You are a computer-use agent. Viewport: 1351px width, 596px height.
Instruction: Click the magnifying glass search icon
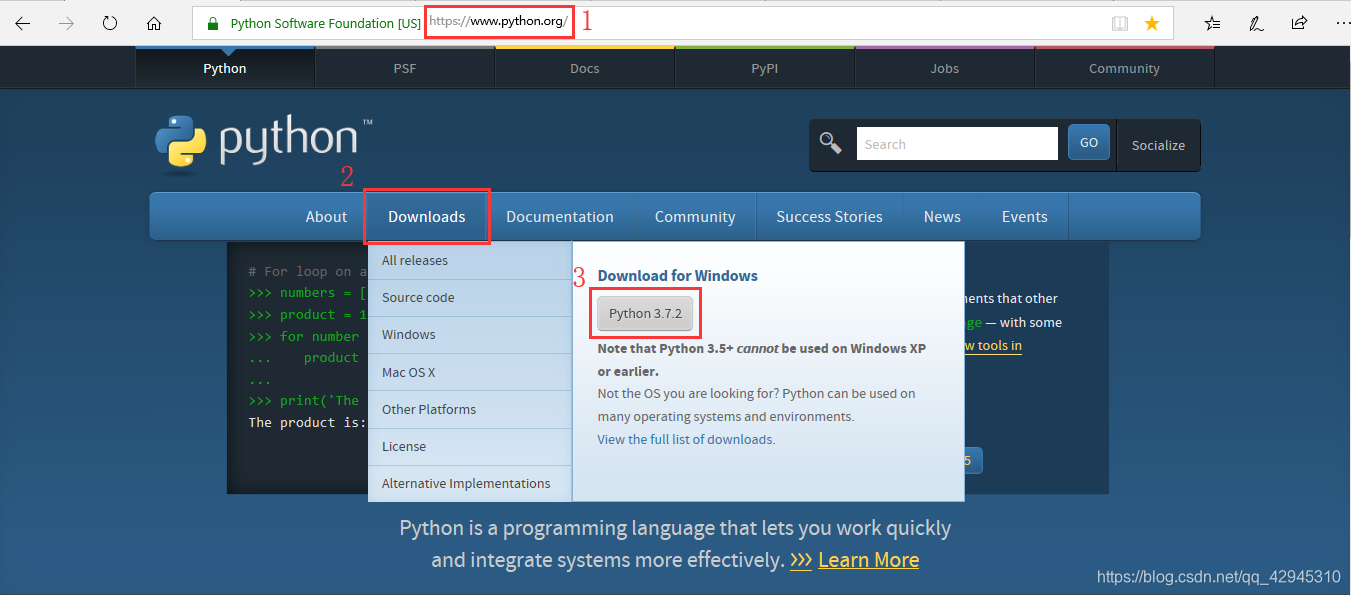pyautogui.click(x=830, y=143)
